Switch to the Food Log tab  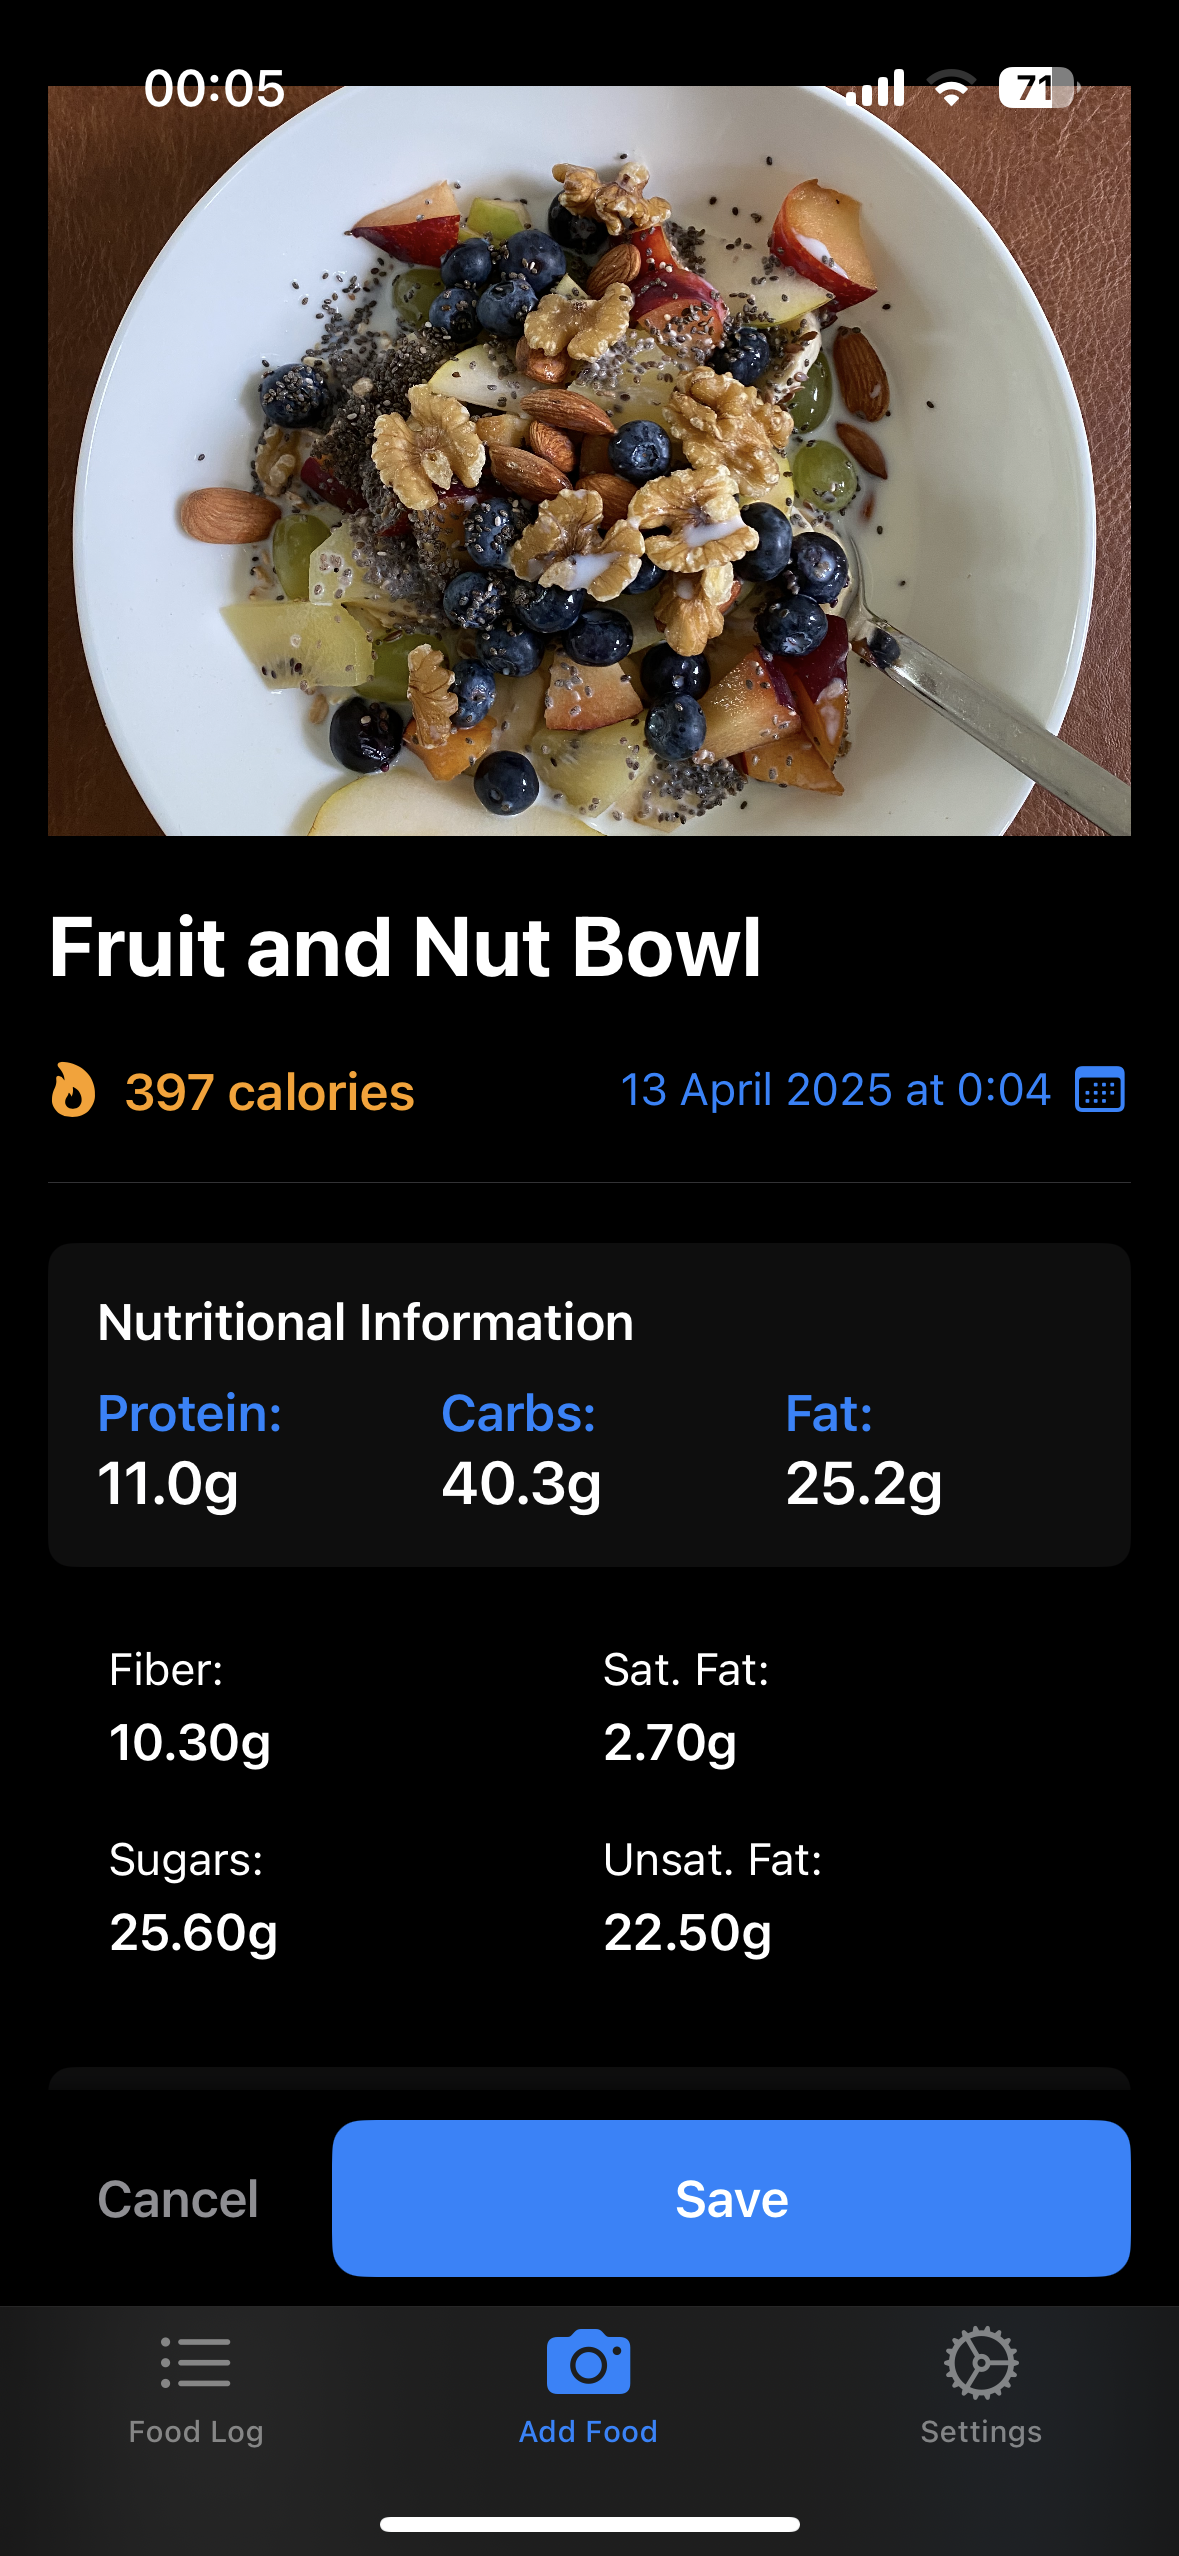coord(195,2430)
